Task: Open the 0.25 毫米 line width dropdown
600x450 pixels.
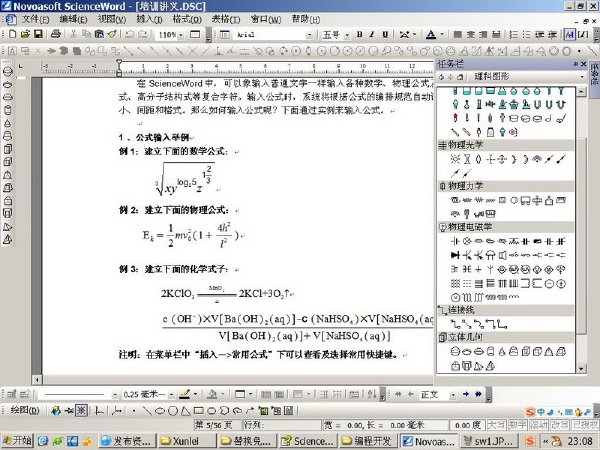Action: 171,395
